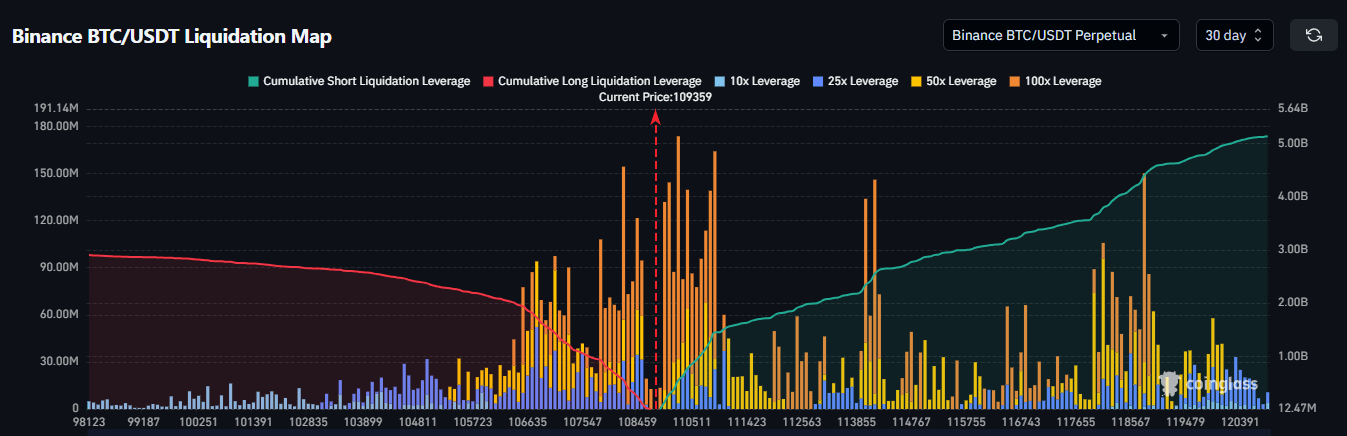Click the 3.00B right axis label
Screen dimensions: 1347x436
point(1293,249)
